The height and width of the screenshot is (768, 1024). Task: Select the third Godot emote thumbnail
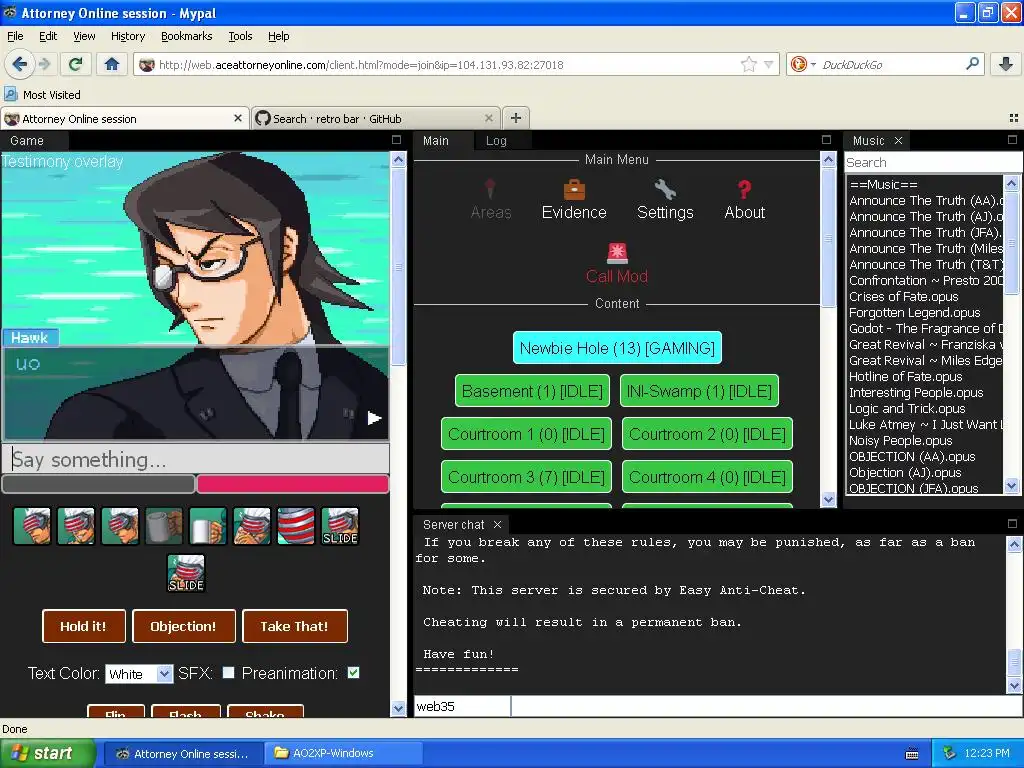pos(120,526)
